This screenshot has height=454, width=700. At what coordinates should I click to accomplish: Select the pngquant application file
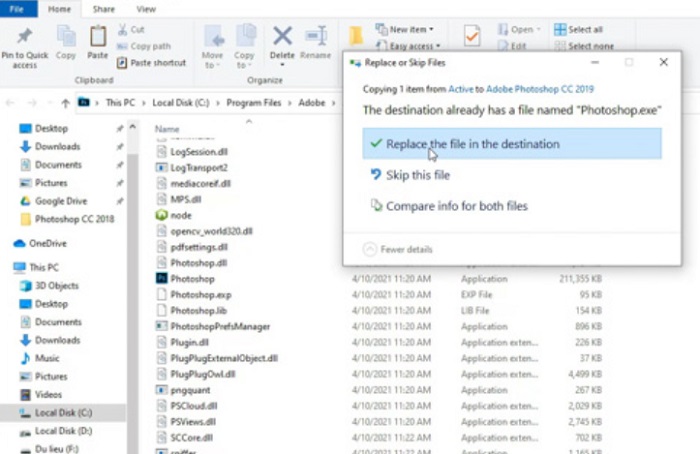[190, 390]
